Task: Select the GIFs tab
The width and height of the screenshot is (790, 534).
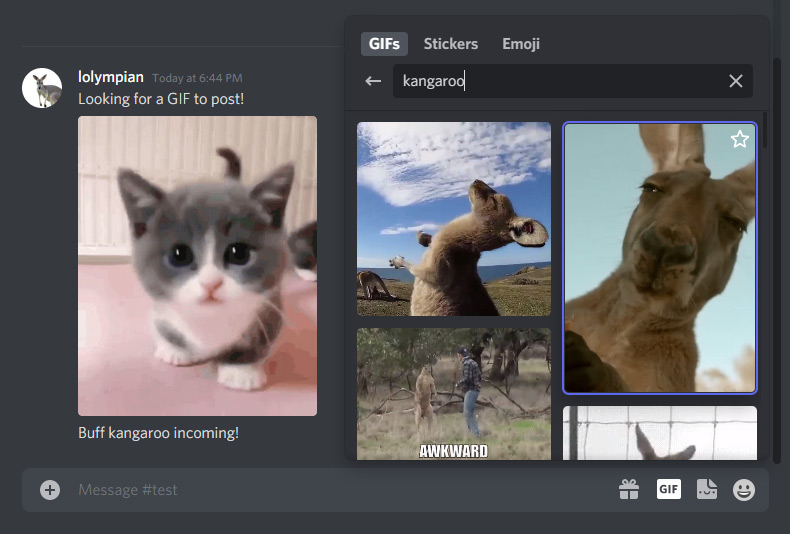Action: [x=384, y=44]
